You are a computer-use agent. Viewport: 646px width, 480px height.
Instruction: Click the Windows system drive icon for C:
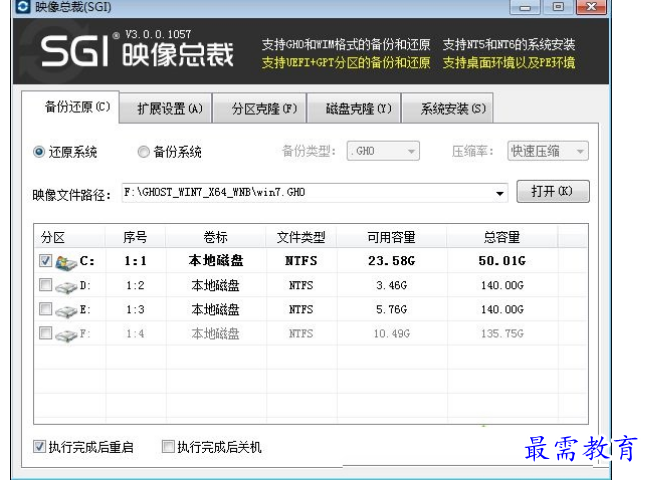coord(66,262)
